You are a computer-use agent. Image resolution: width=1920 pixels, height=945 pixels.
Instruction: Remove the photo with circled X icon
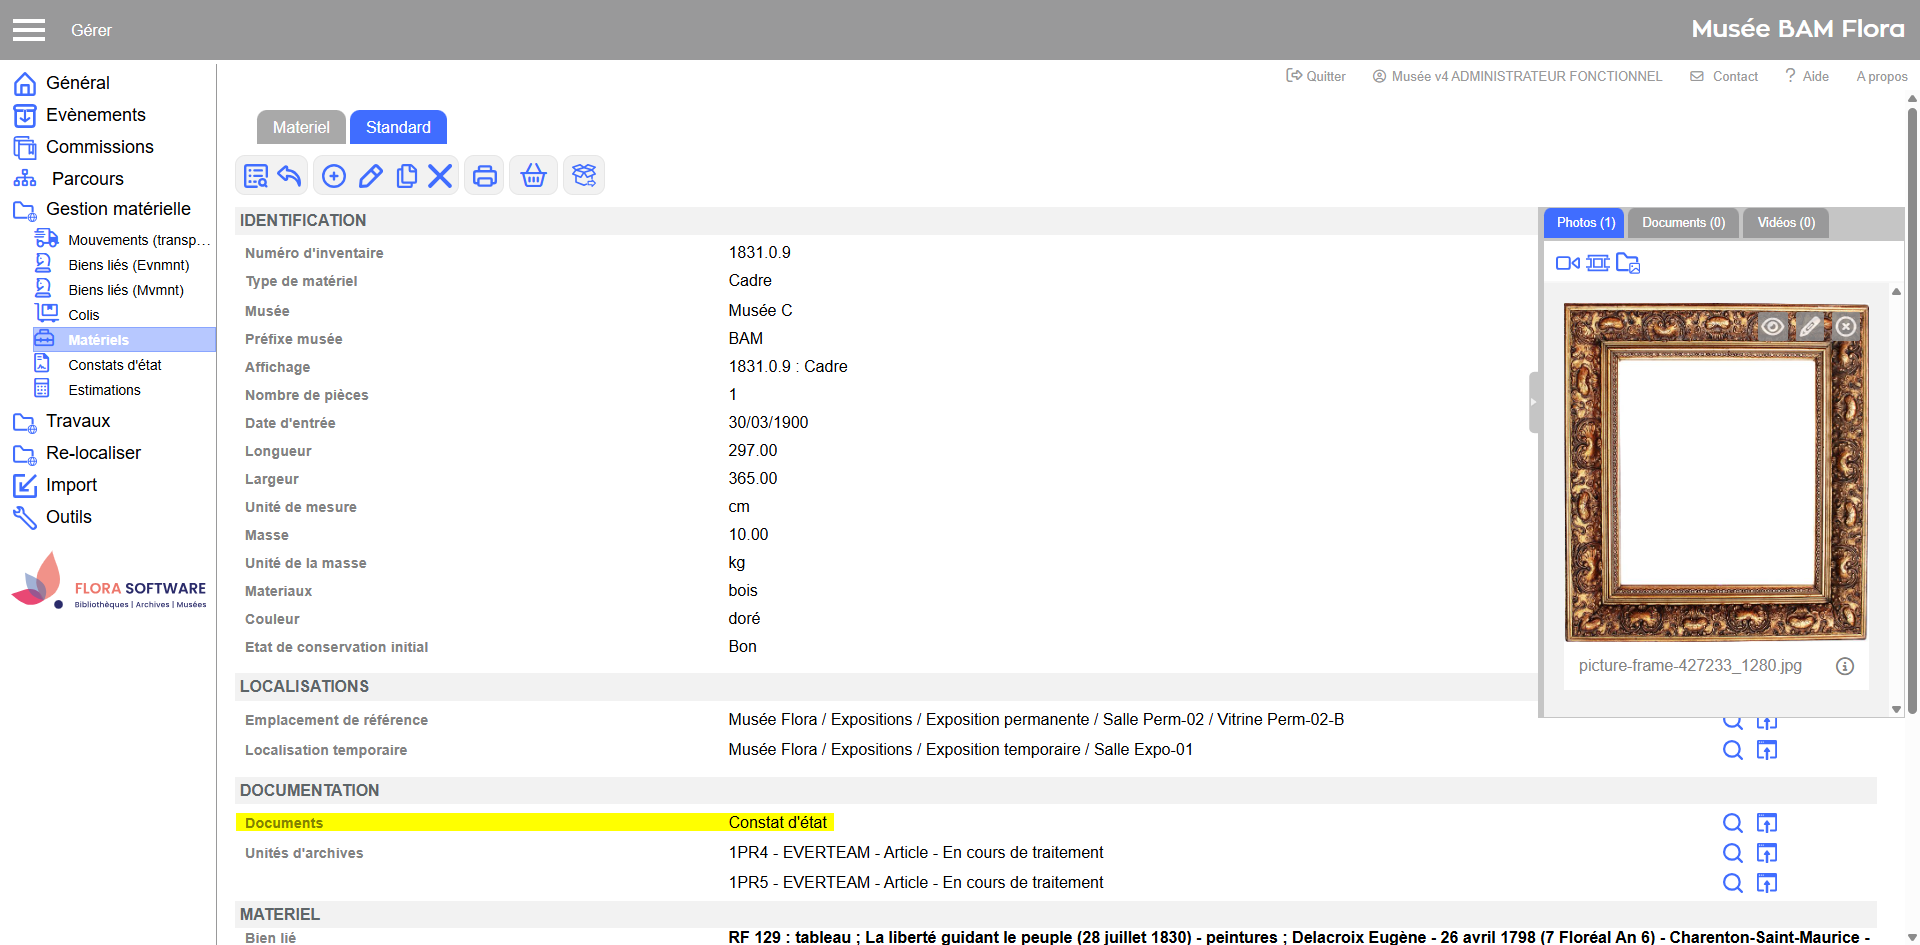click(x=1846, y=327)
